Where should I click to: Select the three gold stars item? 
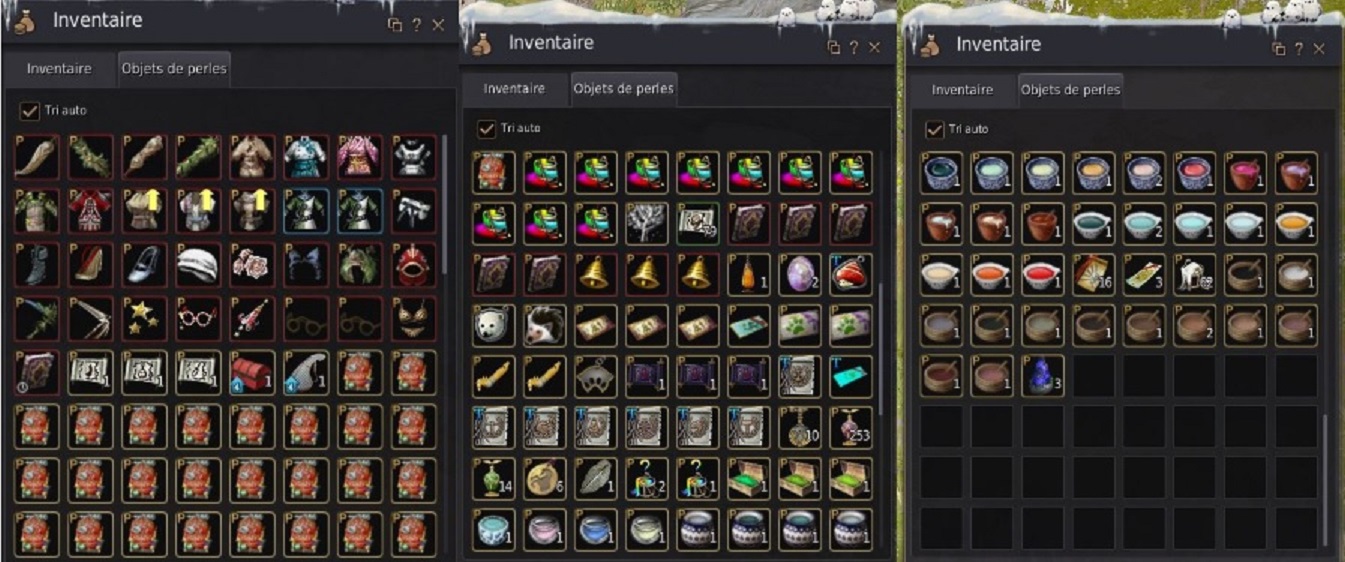(x=143, y=319)
